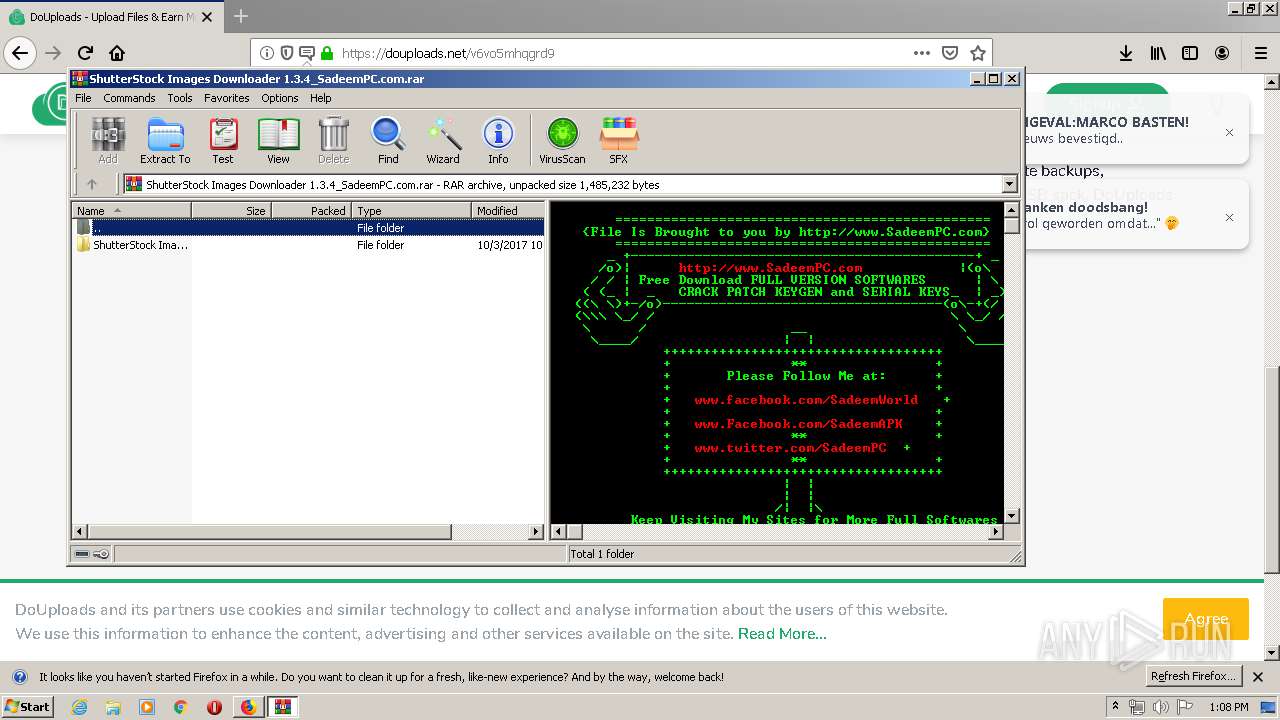This screenshot has width=1280, height=720.
Task: Toggle Firefox sidebar icon
Action: (1190, 53)
